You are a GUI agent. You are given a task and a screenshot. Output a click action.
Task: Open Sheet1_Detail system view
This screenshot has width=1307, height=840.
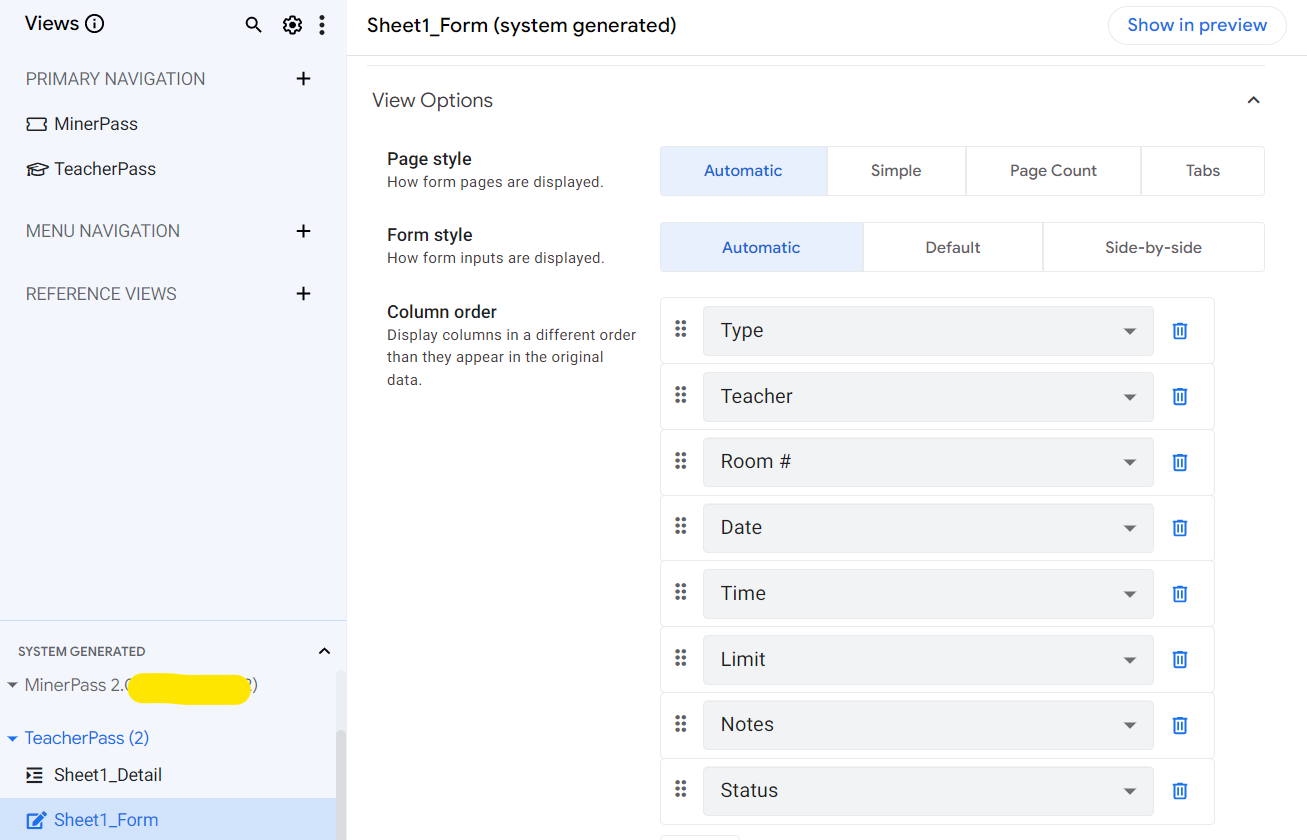click(107, 775)
